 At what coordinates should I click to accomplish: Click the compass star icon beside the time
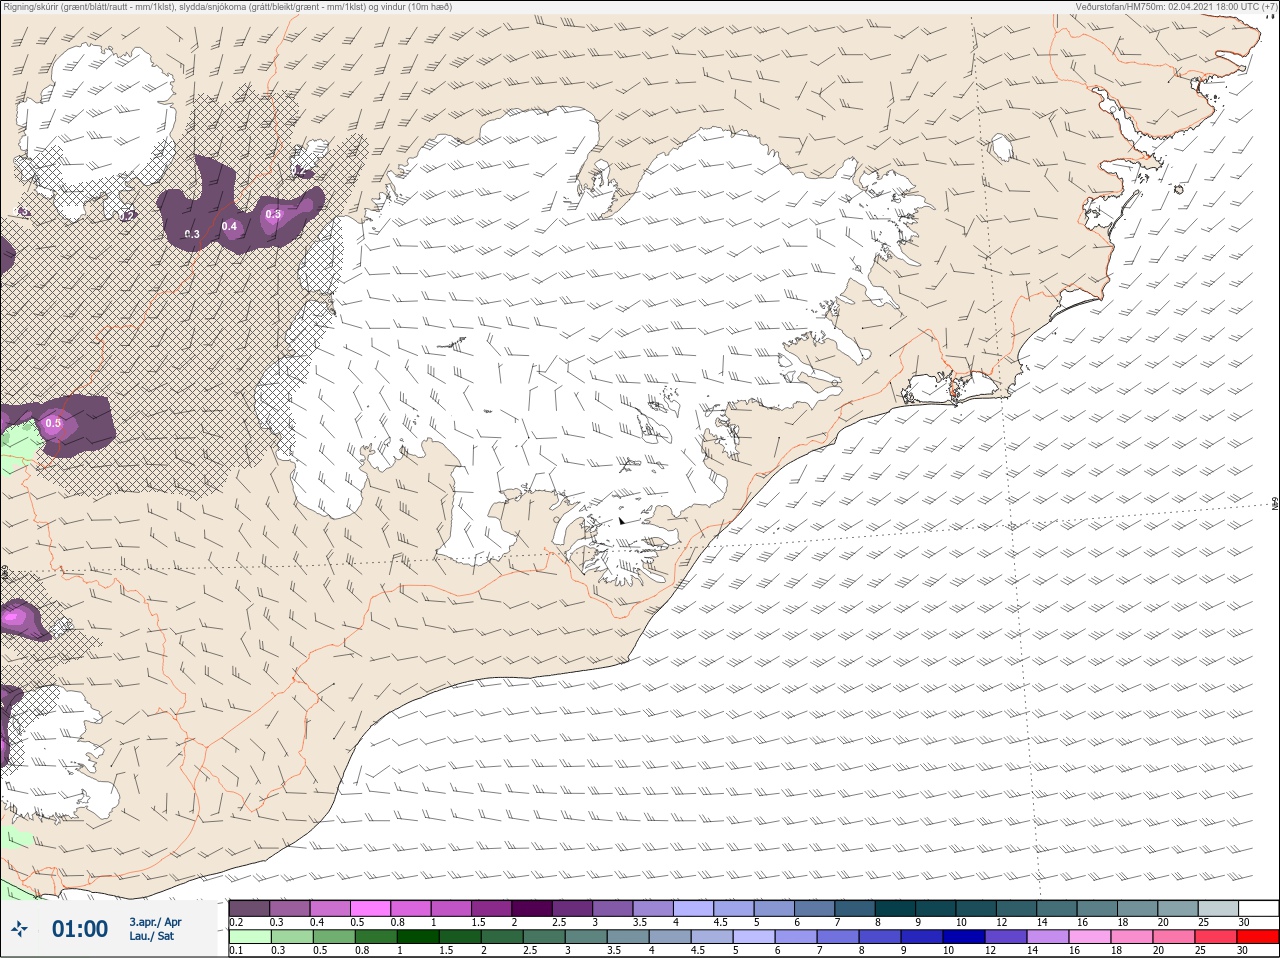pyautogui.click(x=19, y=929)
